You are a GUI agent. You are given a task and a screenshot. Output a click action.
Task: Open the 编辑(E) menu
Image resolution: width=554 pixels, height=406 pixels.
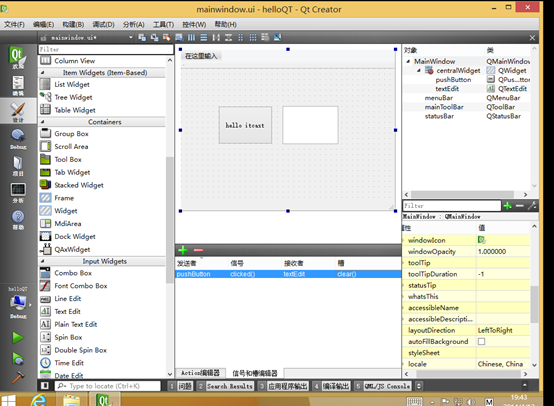pos(43,24)
